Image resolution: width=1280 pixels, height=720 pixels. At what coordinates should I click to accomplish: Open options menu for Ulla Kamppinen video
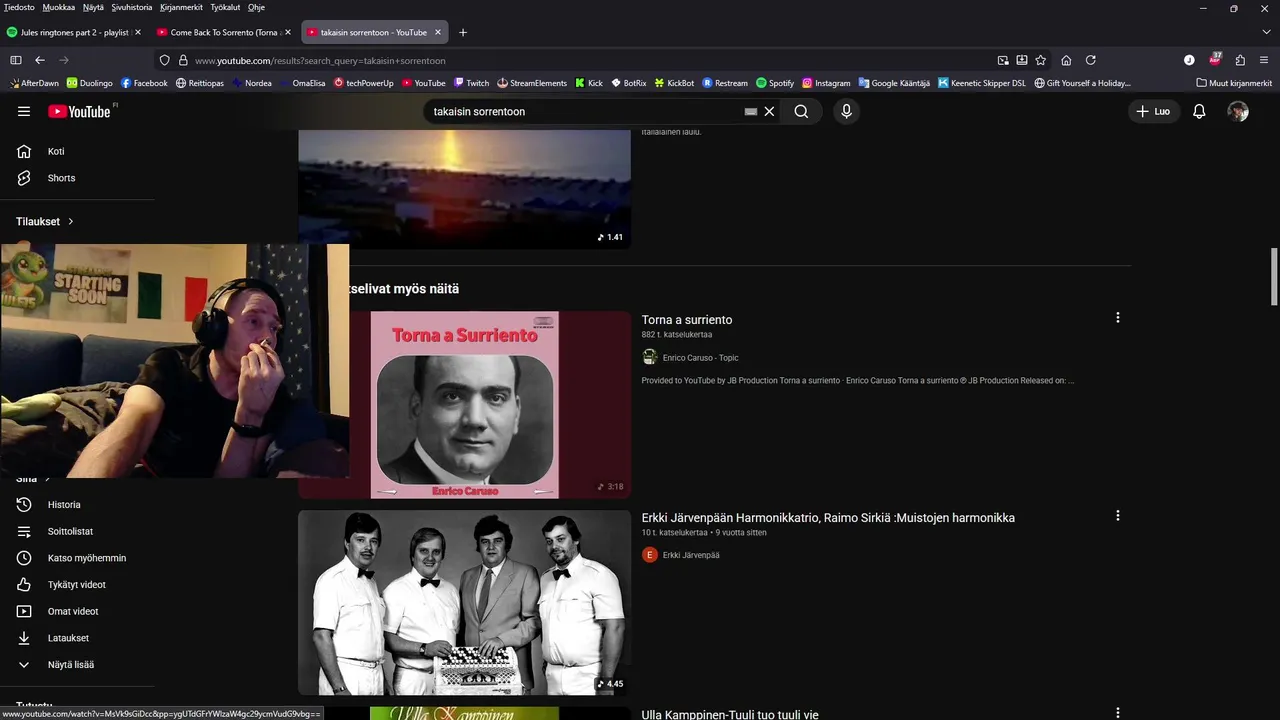point(1118,713)
